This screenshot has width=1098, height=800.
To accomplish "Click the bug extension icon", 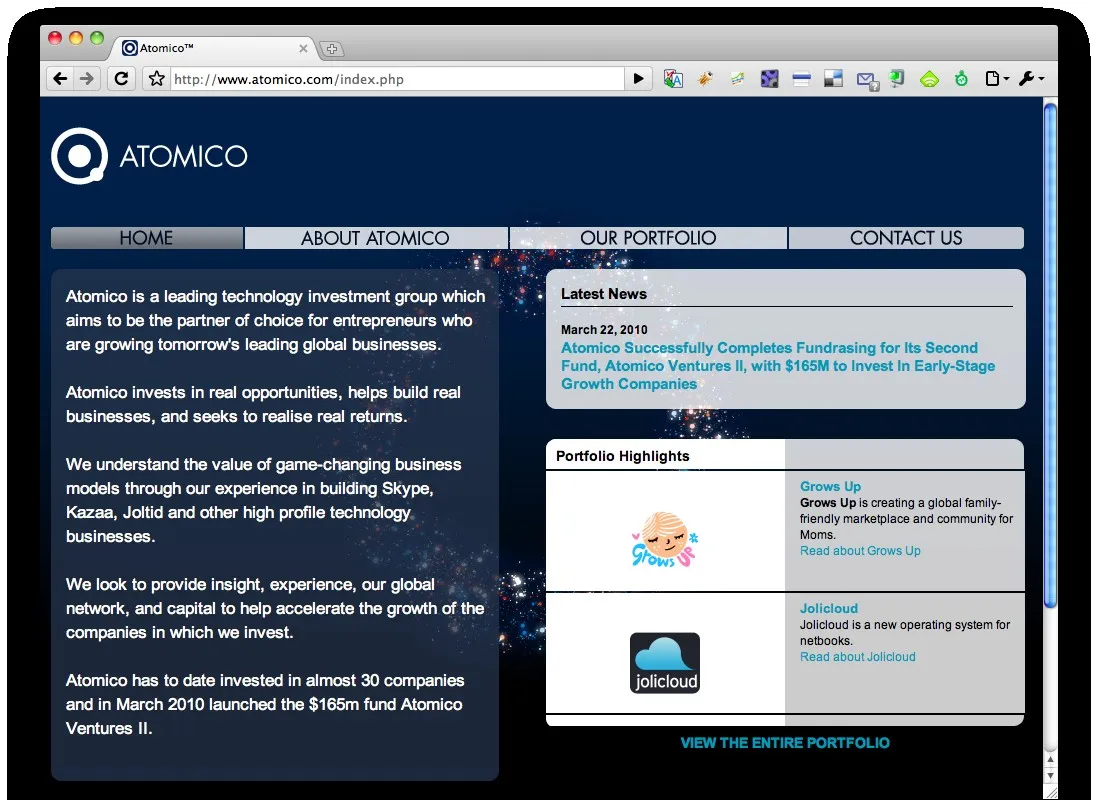I will (x=705, y=79).
